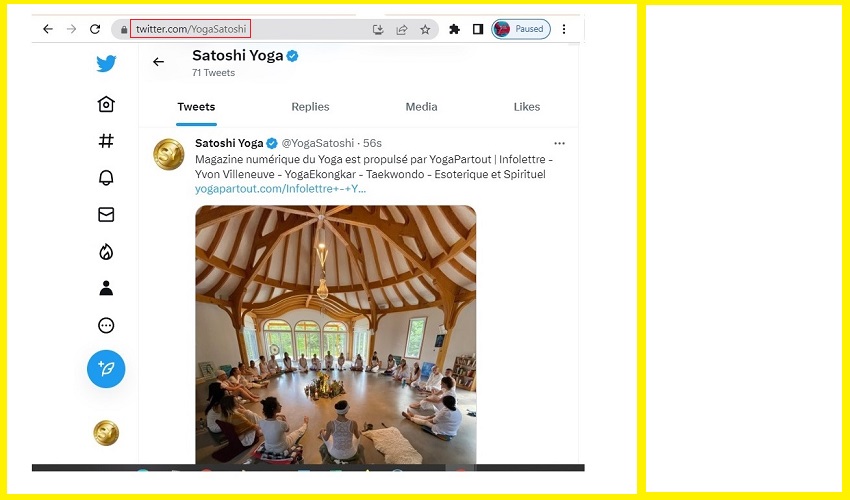Expand the More circle menu in sidebar
Image resolution: width=850 pixels, height=500 pixels.
click(106, 325)
